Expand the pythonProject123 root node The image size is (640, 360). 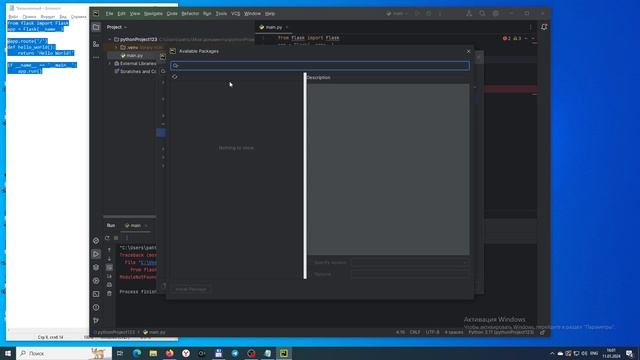click(x=110, y=39)
